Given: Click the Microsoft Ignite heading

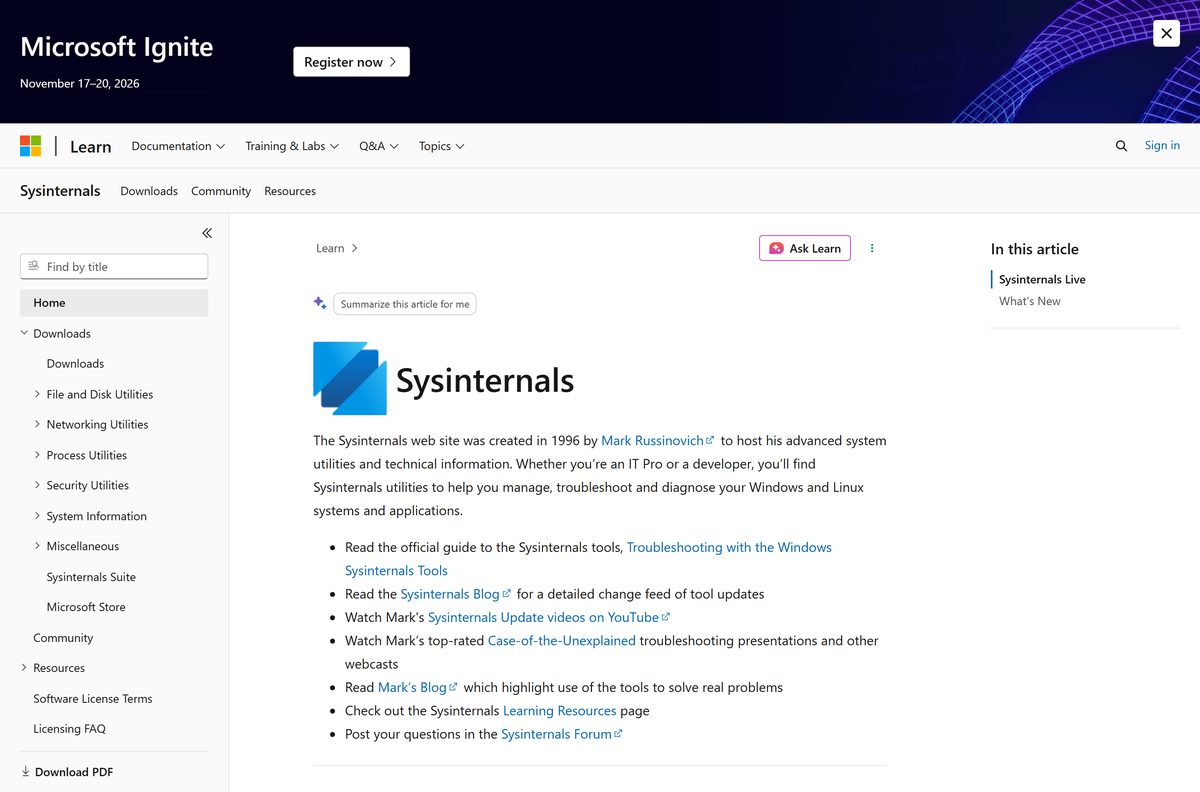Looking at the screenshot, I should 117,47.
